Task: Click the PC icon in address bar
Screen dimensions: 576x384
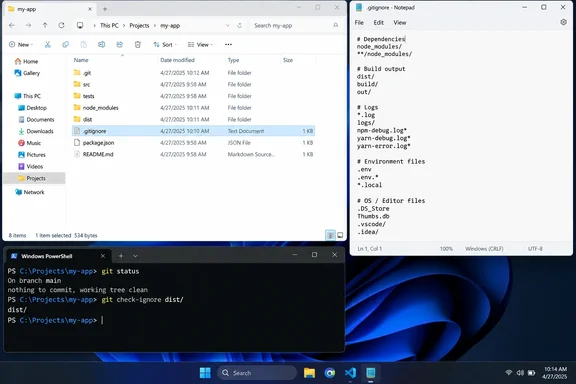Action: point(80,25)
